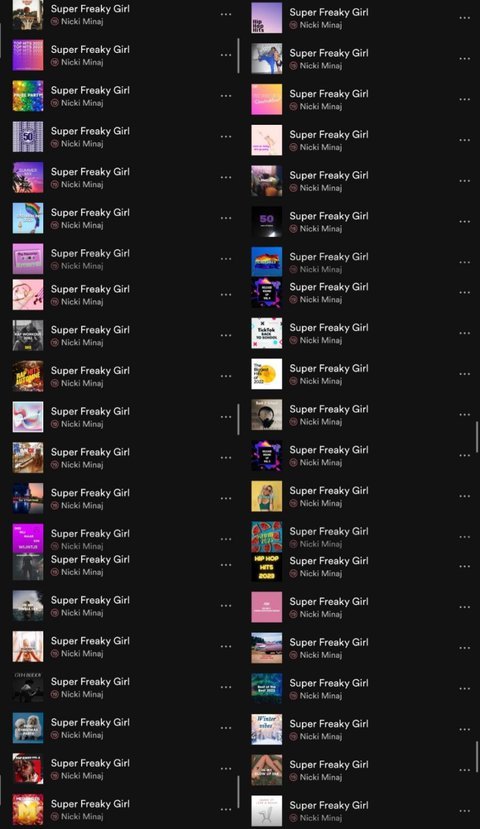Open three-dot menu beside black 50 cover

point(464,222)
